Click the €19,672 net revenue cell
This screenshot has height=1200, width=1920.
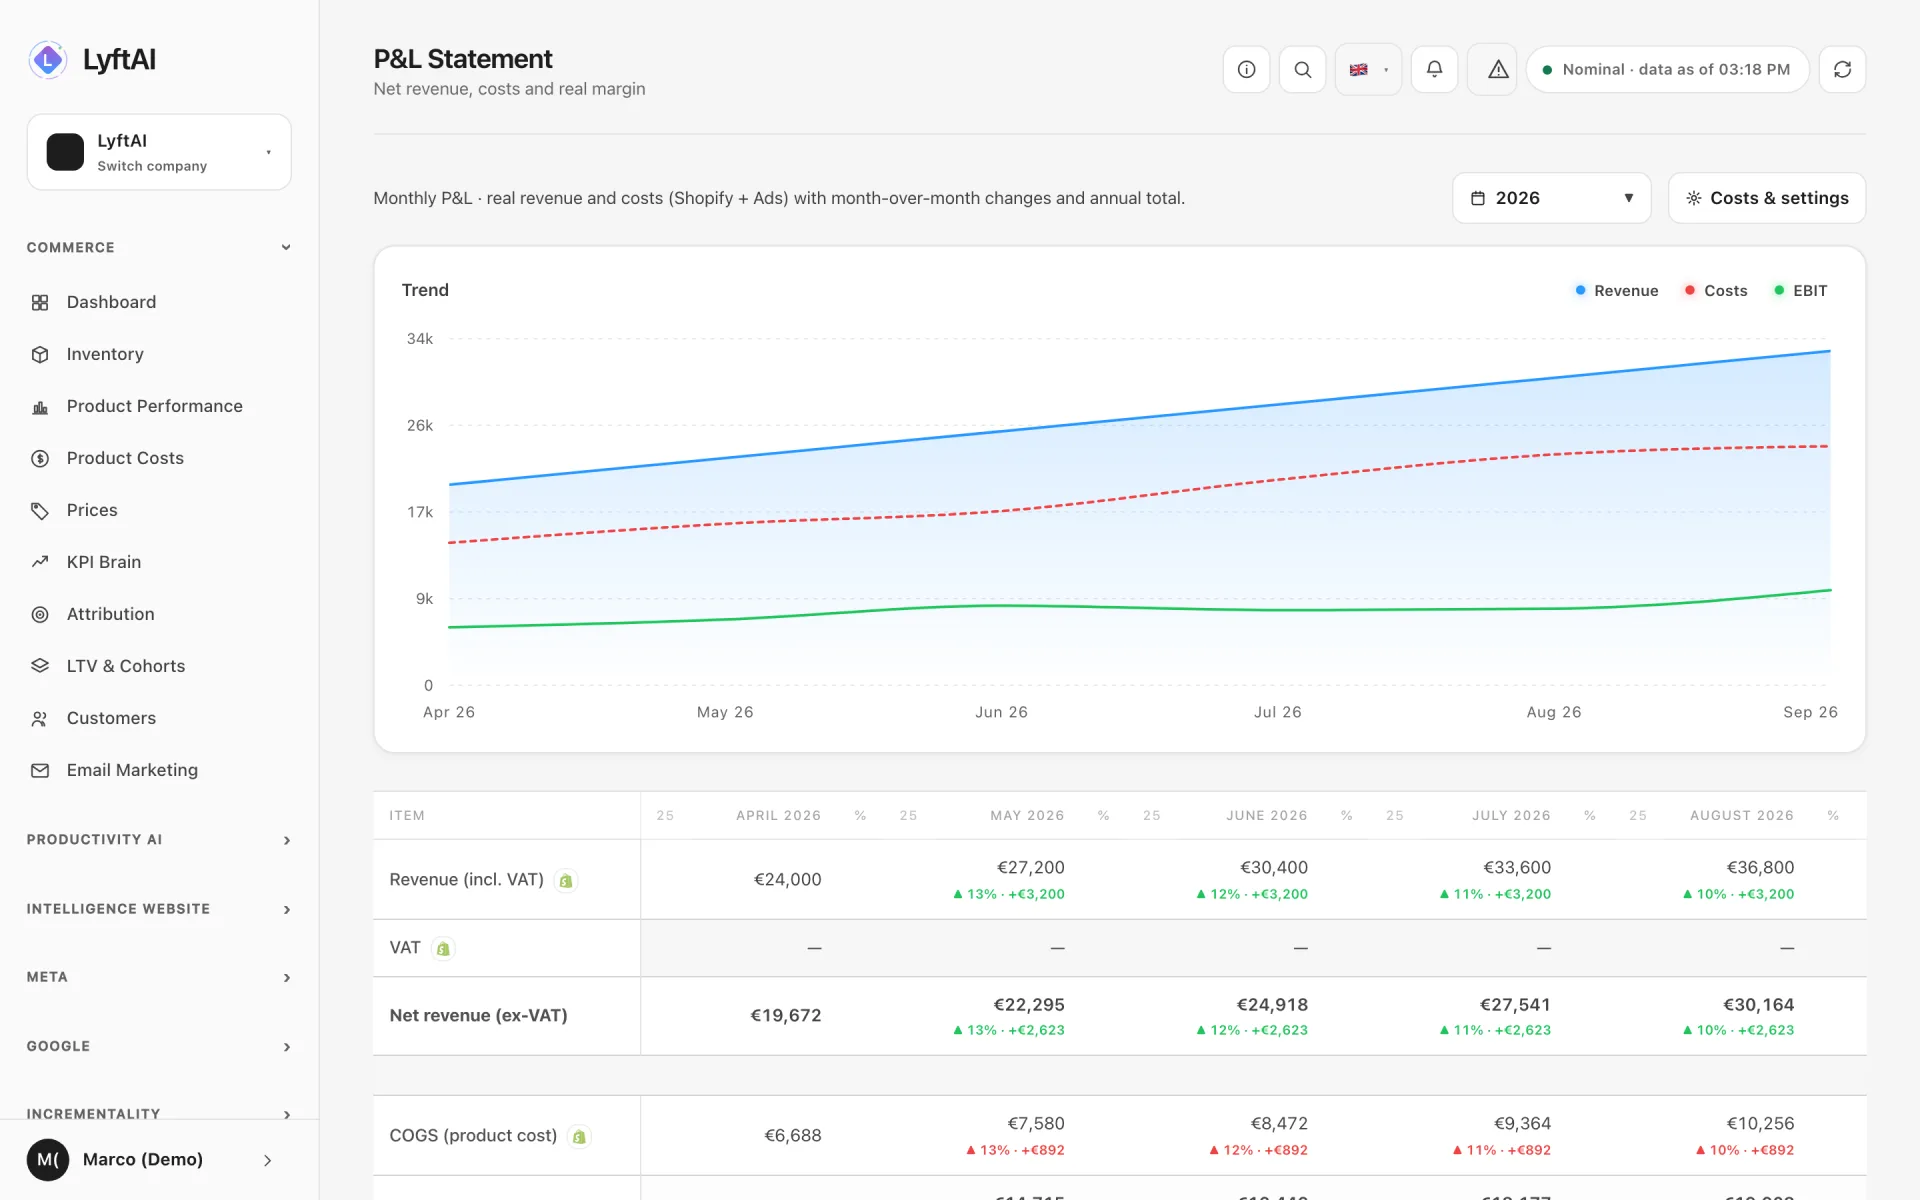[x=785, y=1016]
